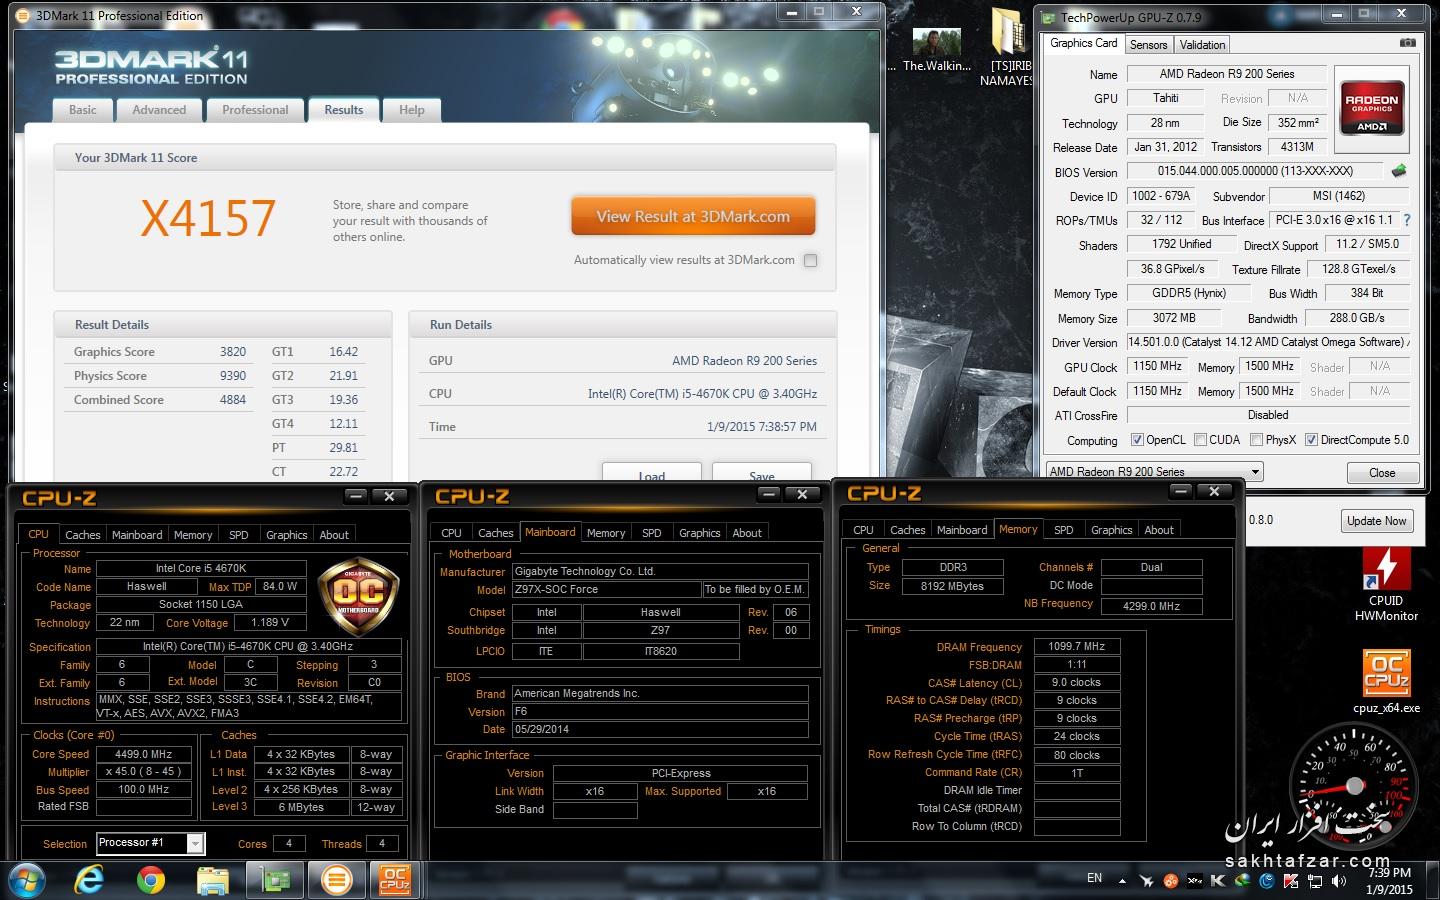Toggle the CUDA checkbox in GPU-Z
The height and width of the screenshot is (900, 1440).
1200,440
